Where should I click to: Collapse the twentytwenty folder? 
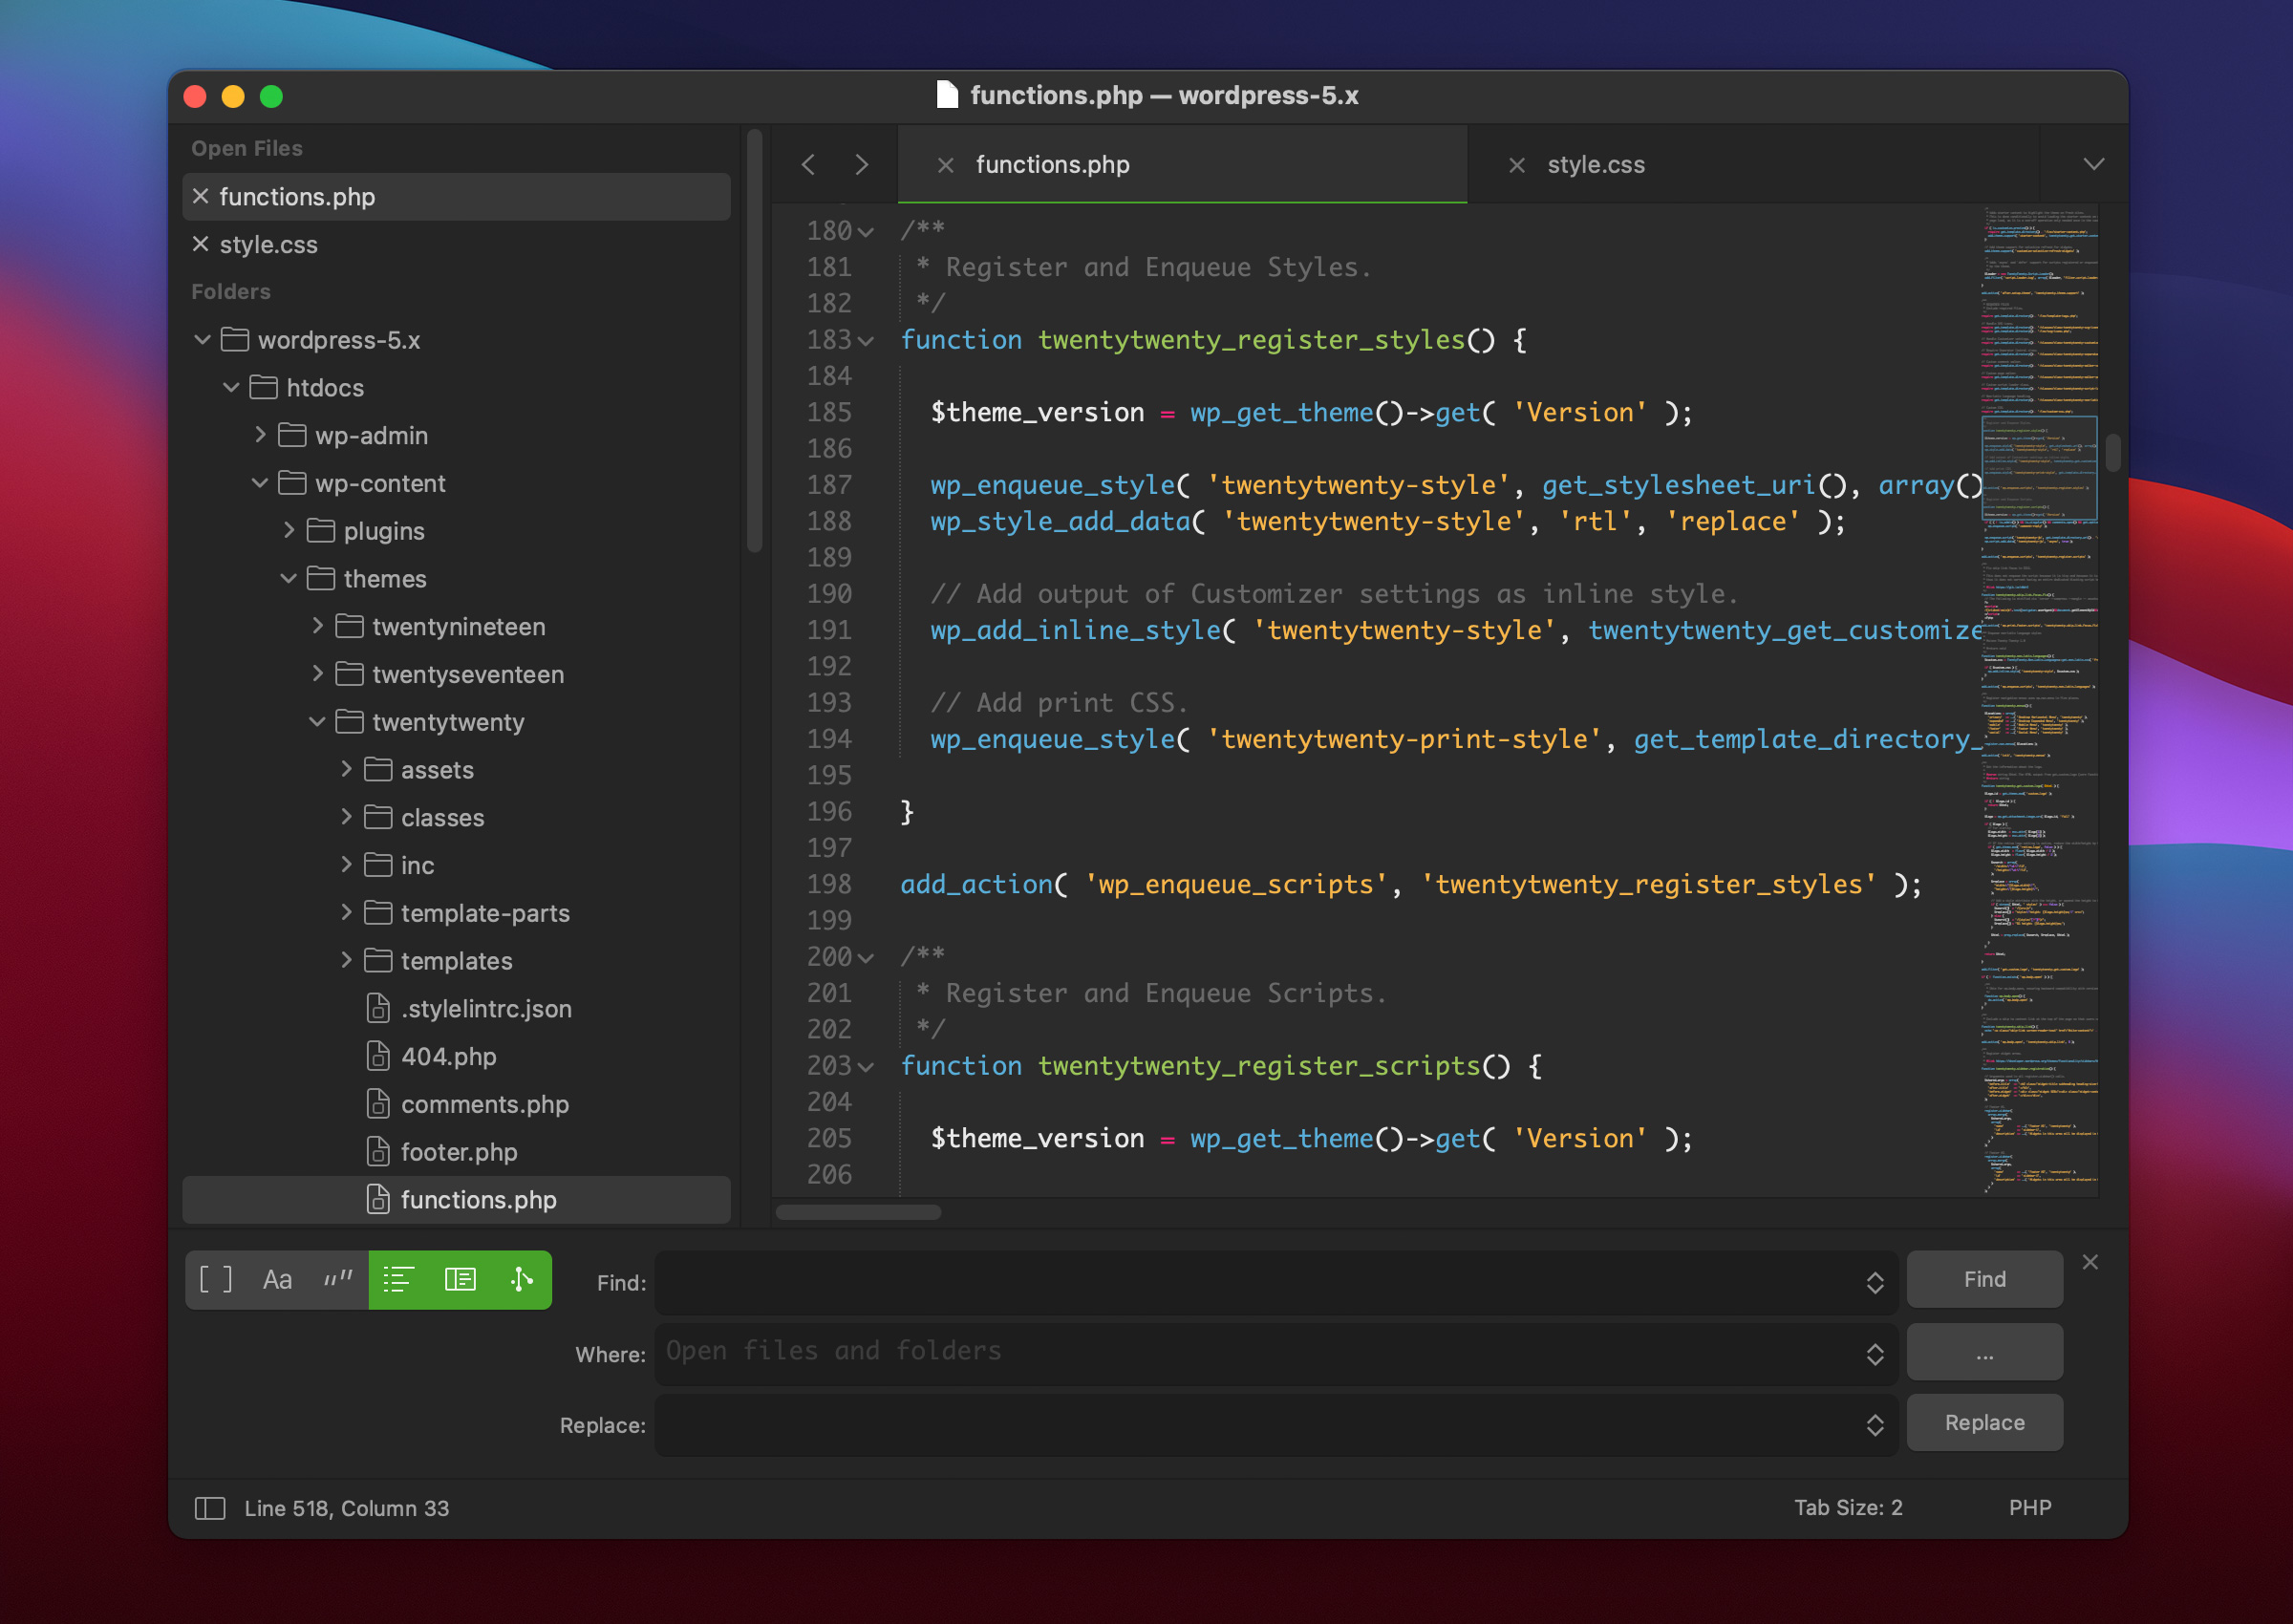[318, 722]
